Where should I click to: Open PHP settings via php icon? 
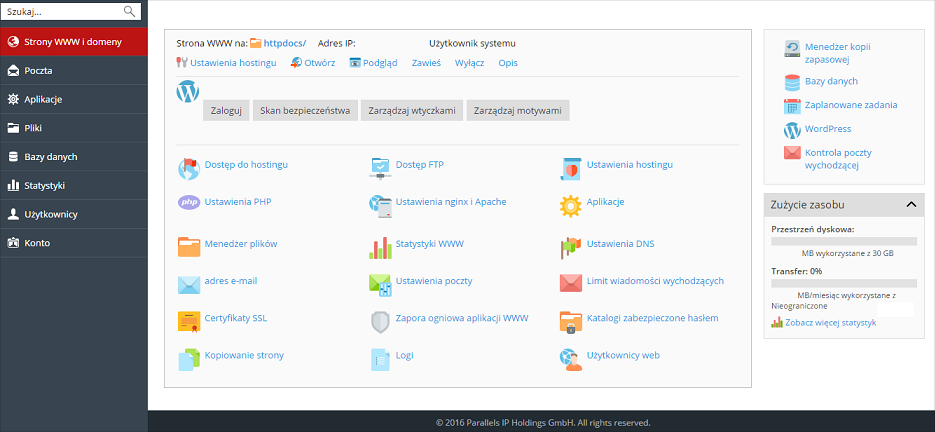click(x=189, y=202)
